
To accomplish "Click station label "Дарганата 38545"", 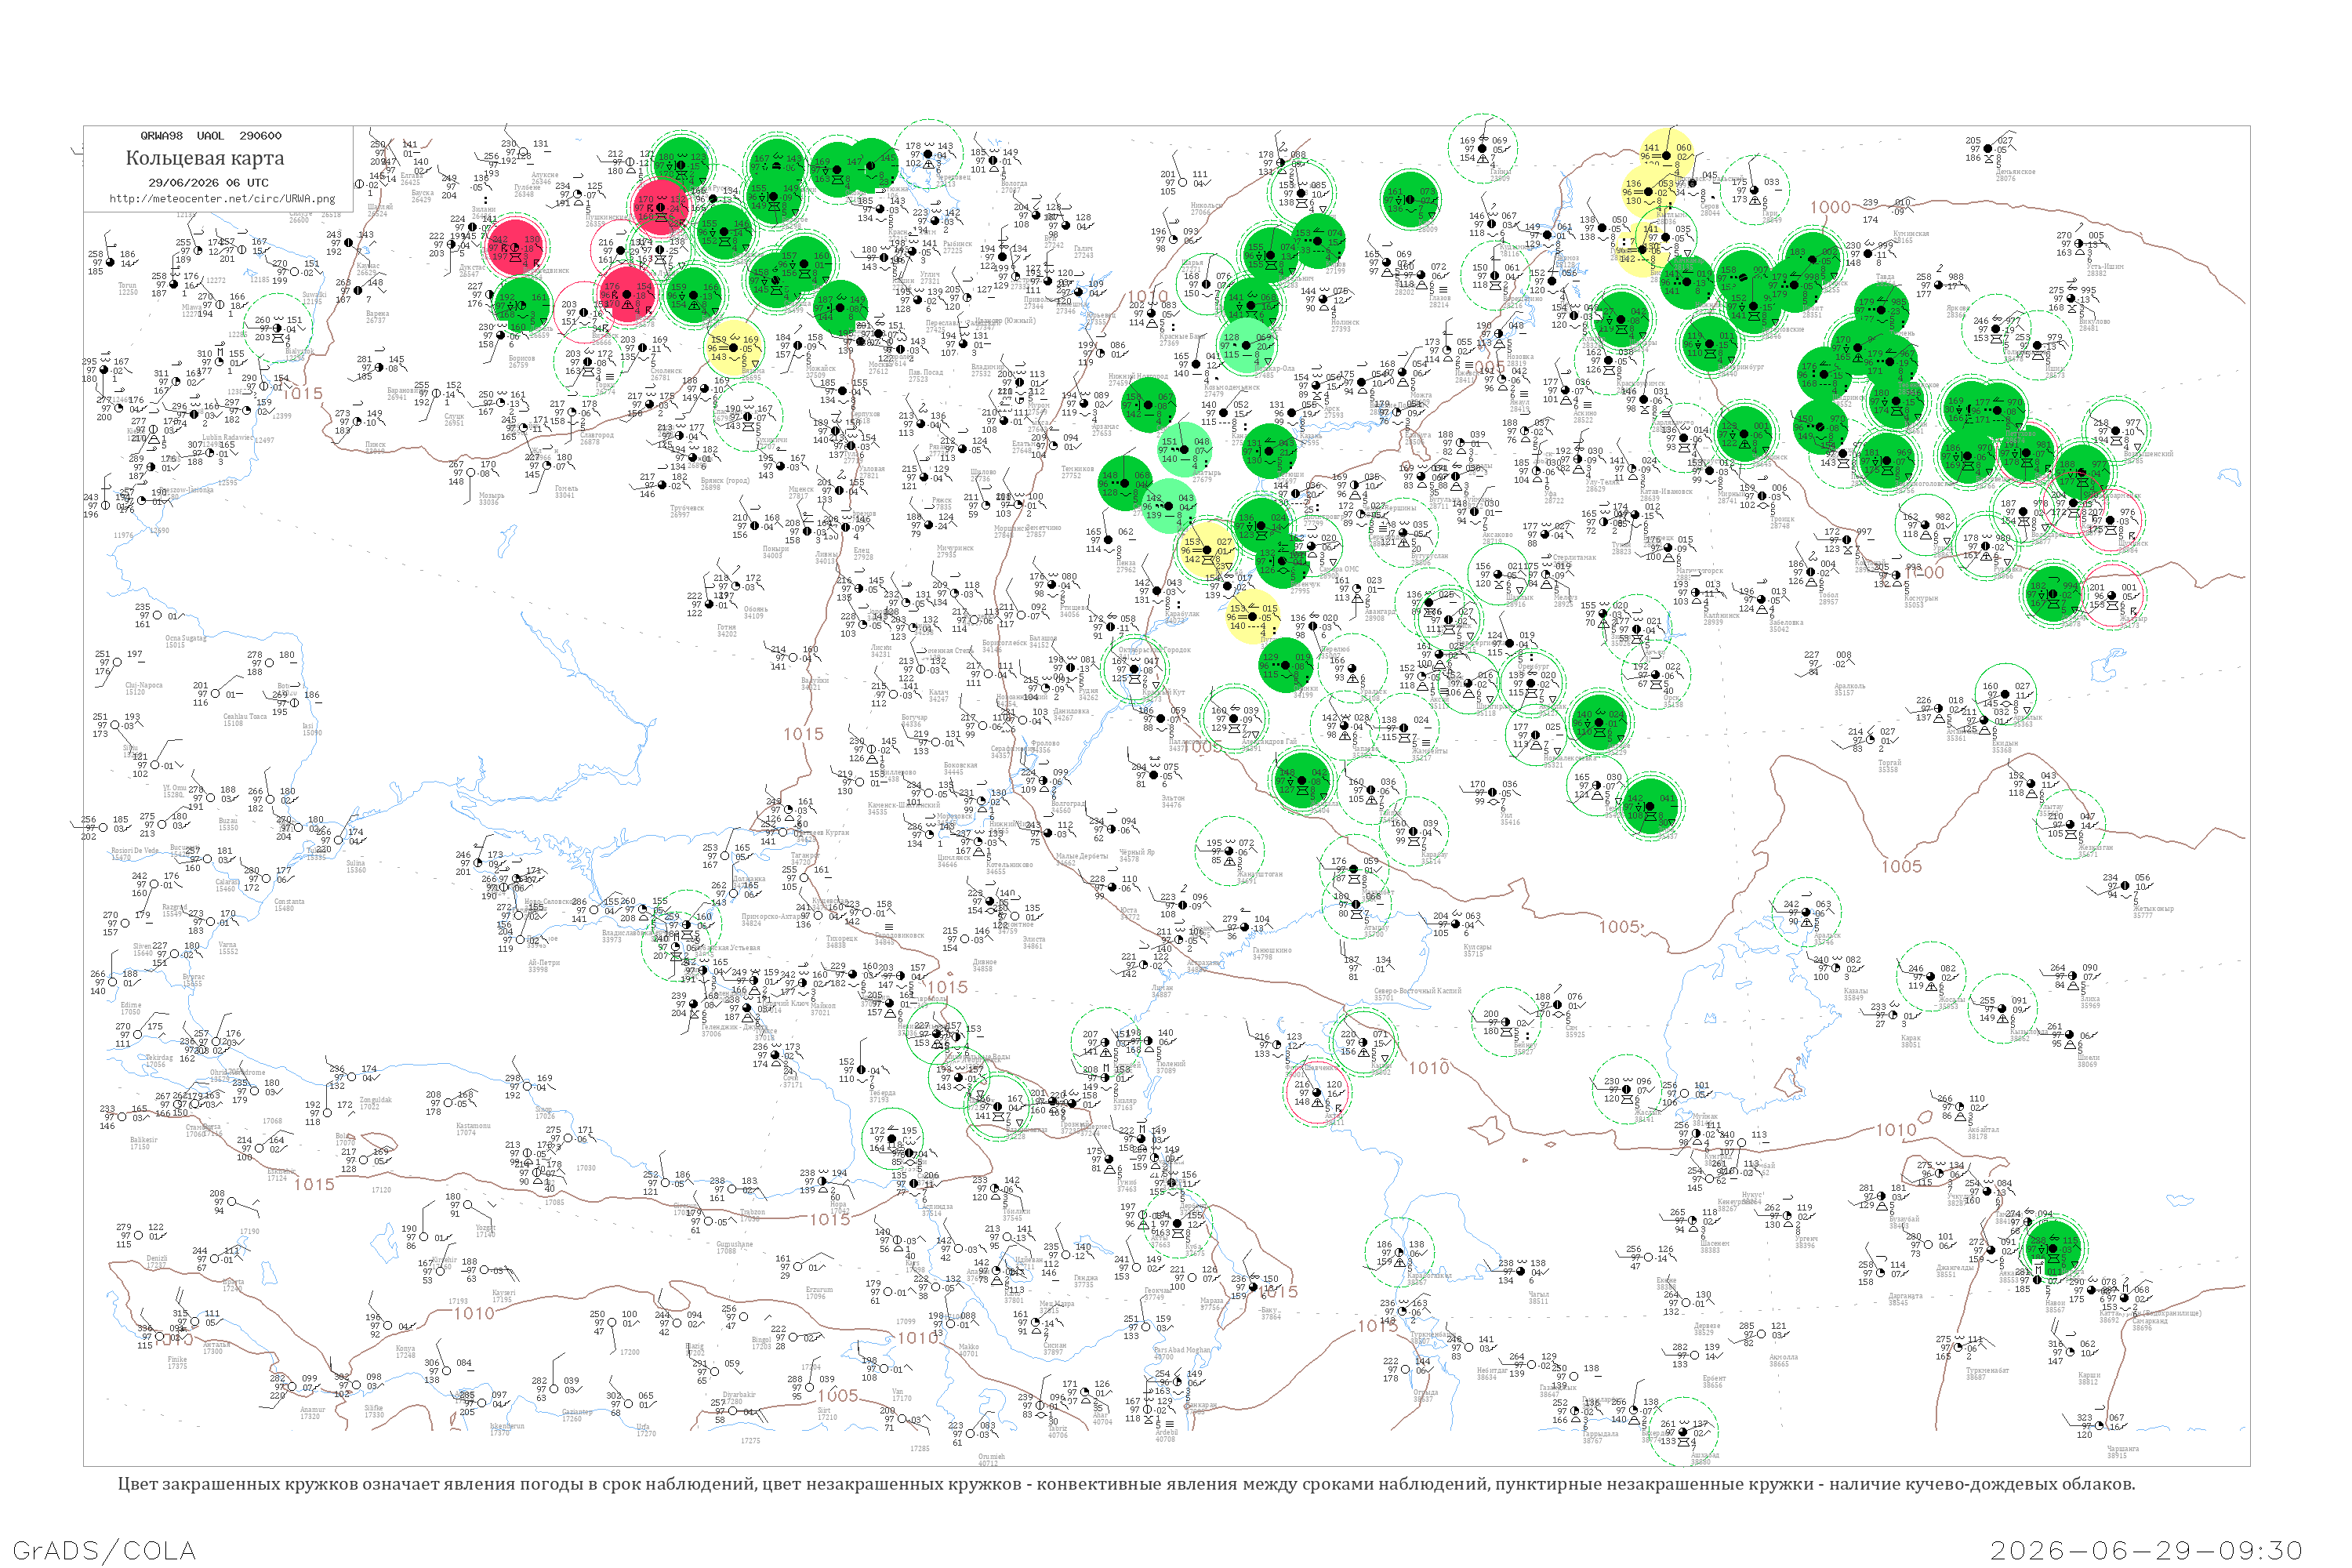I will [x=1905, y=1299].
